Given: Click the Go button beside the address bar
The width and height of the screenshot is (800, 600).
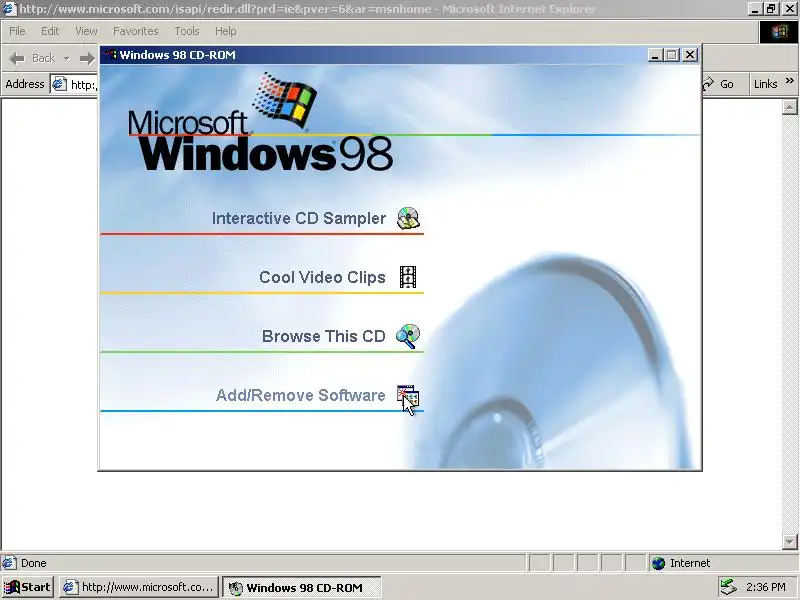Looking at the screenshot, I should click(x=720, y=84).
